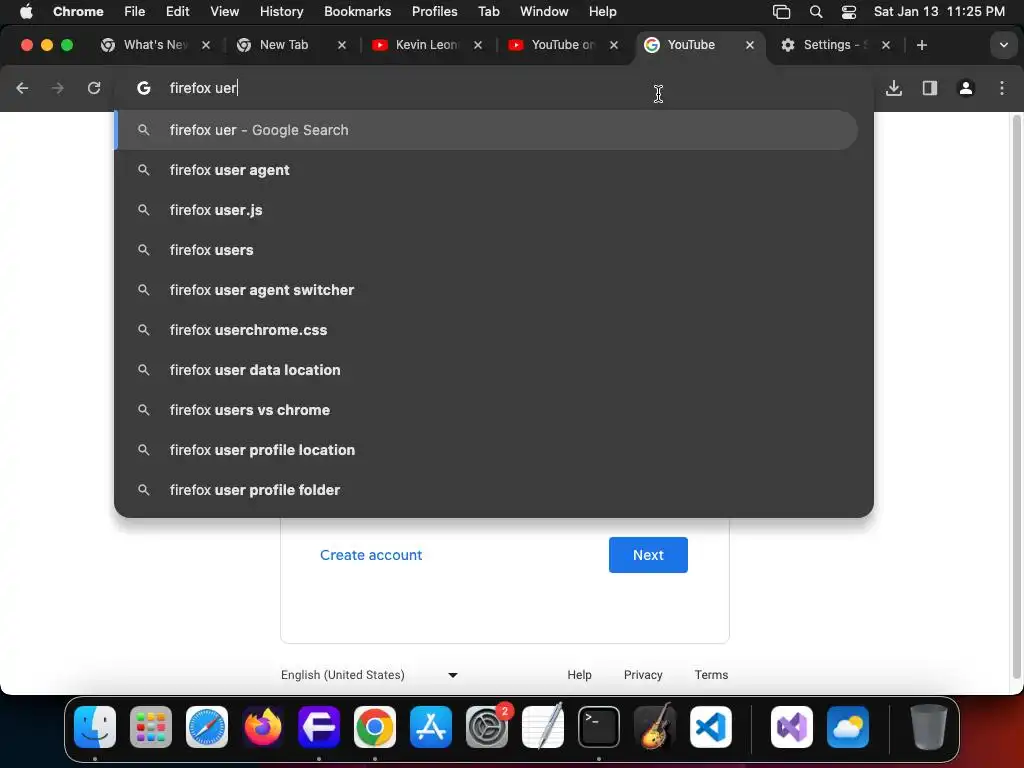Open Finder from the Dock
The image size is (1024, 768).
[95, 727]
